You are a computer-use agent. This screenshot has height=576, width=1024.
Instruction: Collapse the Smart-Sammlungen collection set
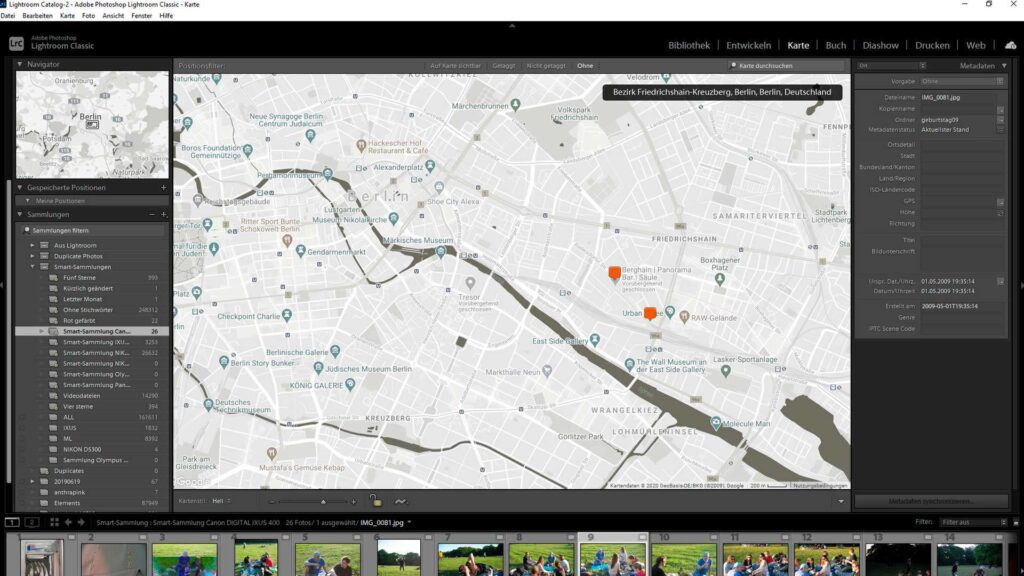pyautogui.click(x=32, y=266)
